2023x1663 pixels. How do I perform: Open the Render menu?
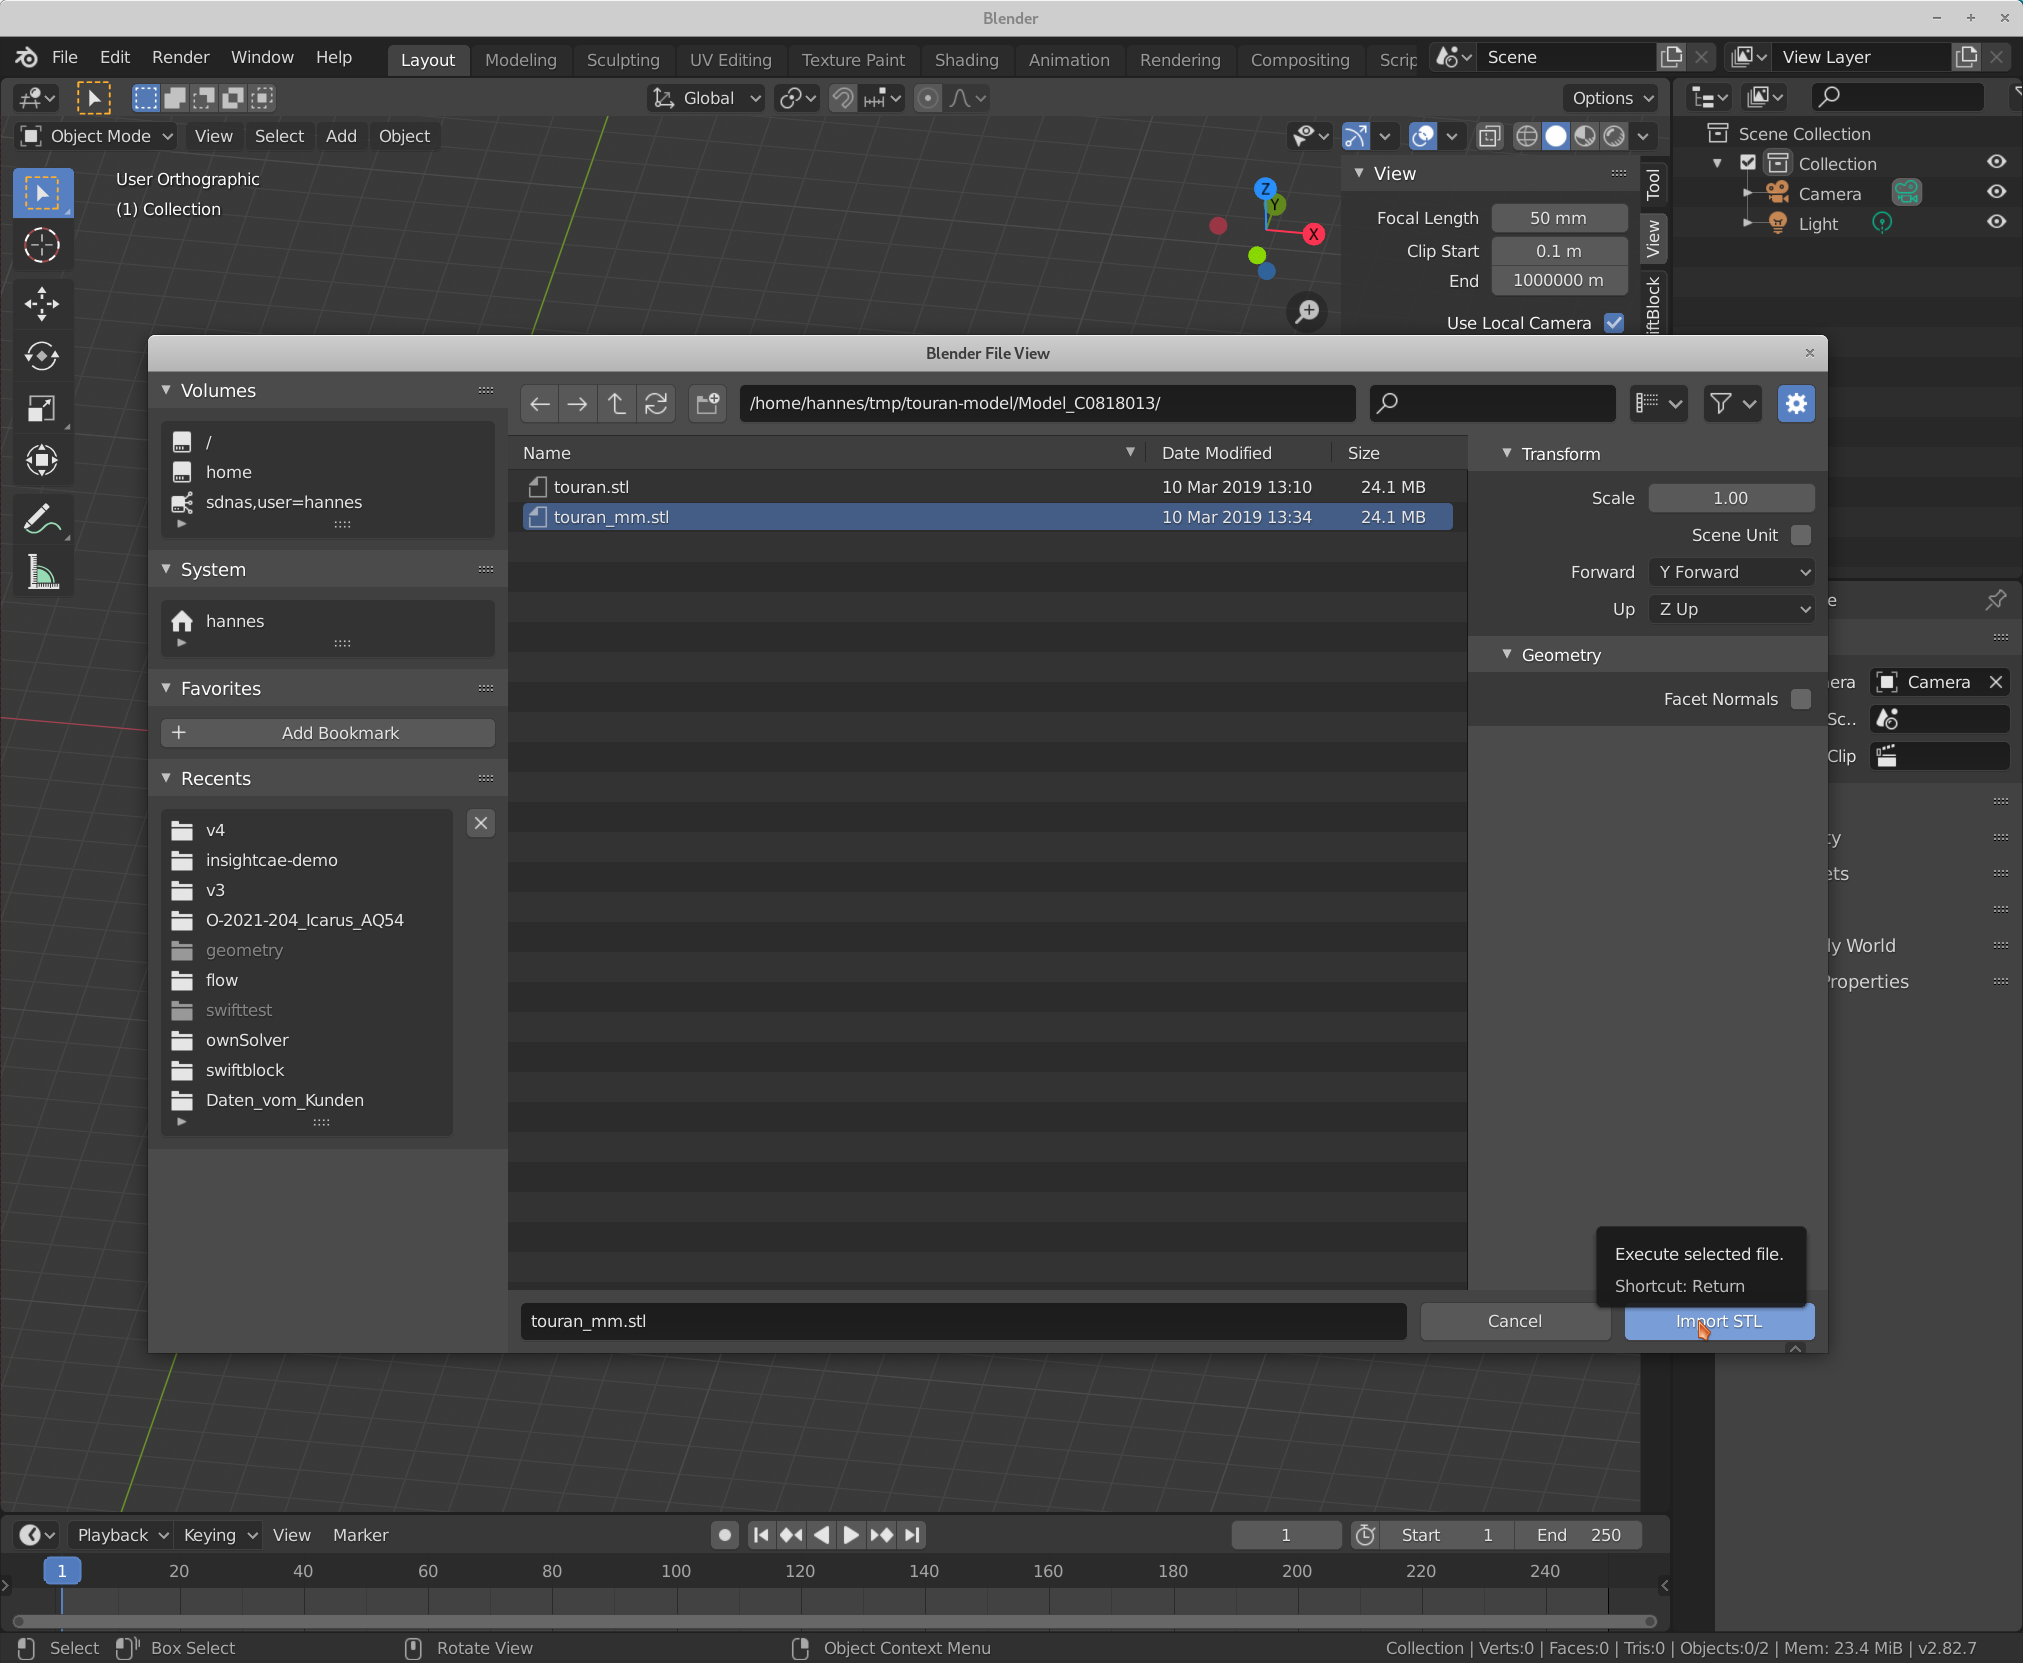click(180, 57)
